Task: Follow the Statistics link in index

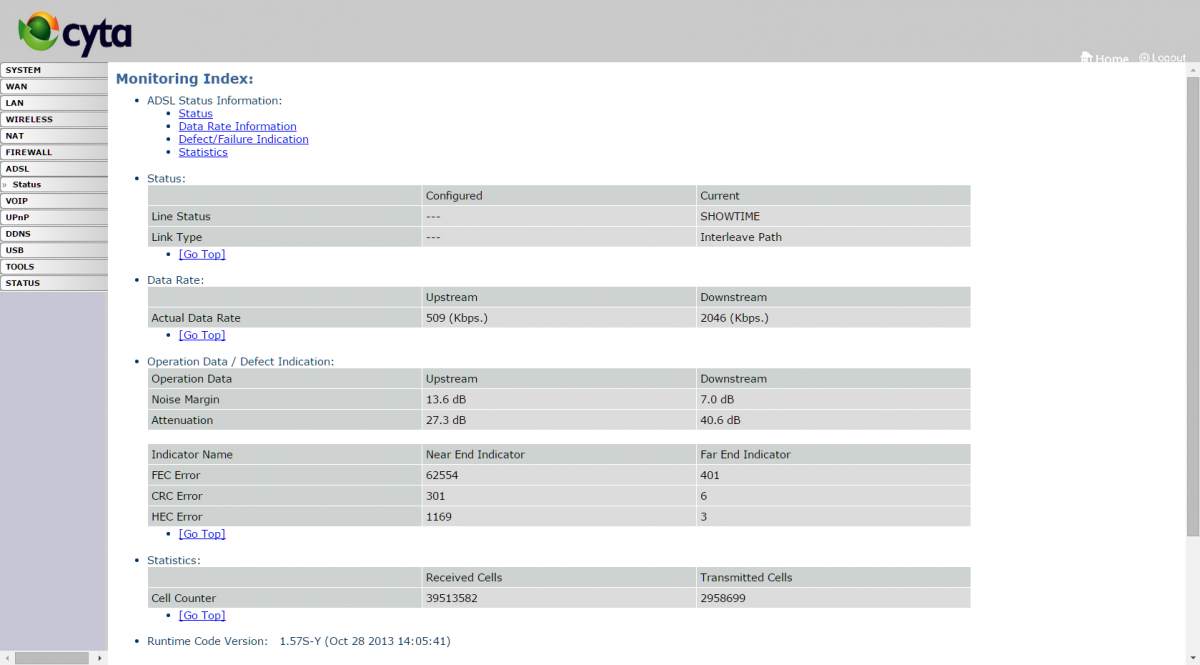Action: pyautogui.click(x=203, y=152)
